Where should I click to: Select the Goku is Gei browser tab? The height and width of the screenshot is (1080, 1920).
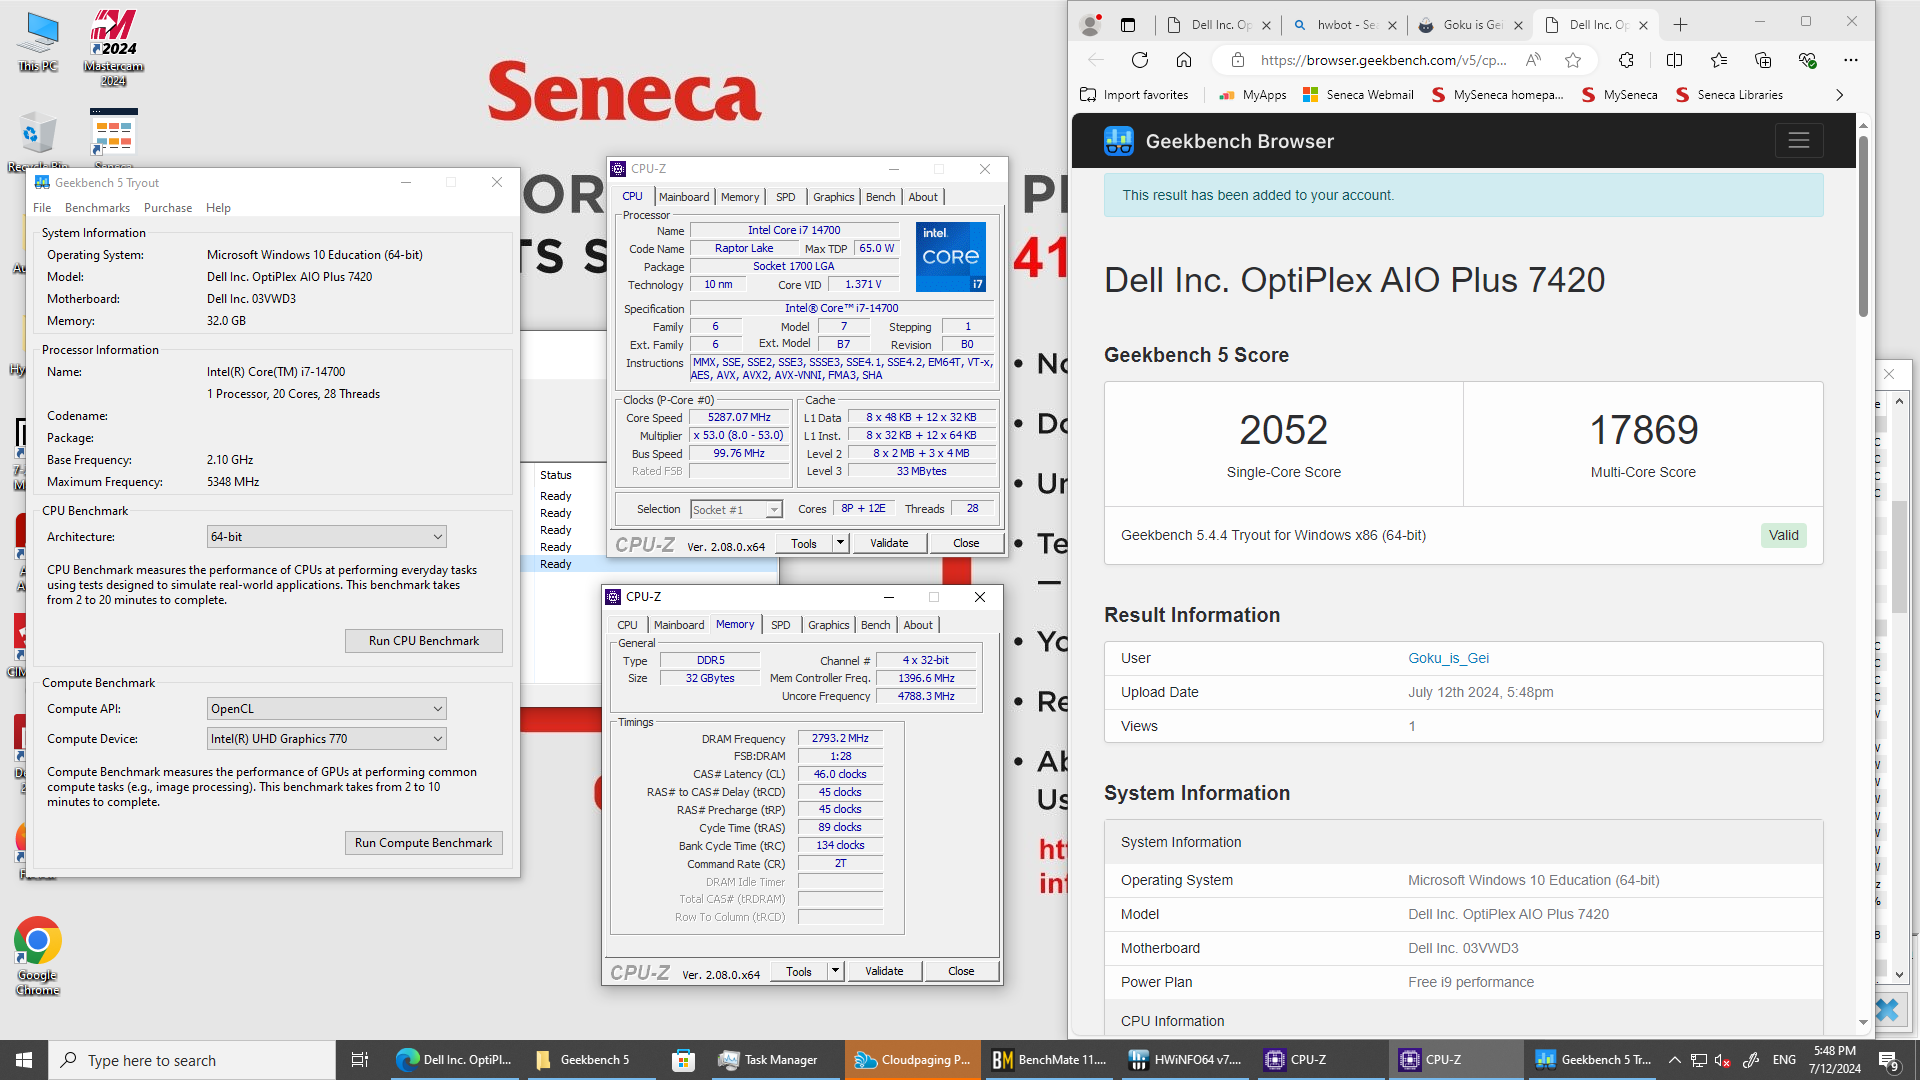(1472, 25)
